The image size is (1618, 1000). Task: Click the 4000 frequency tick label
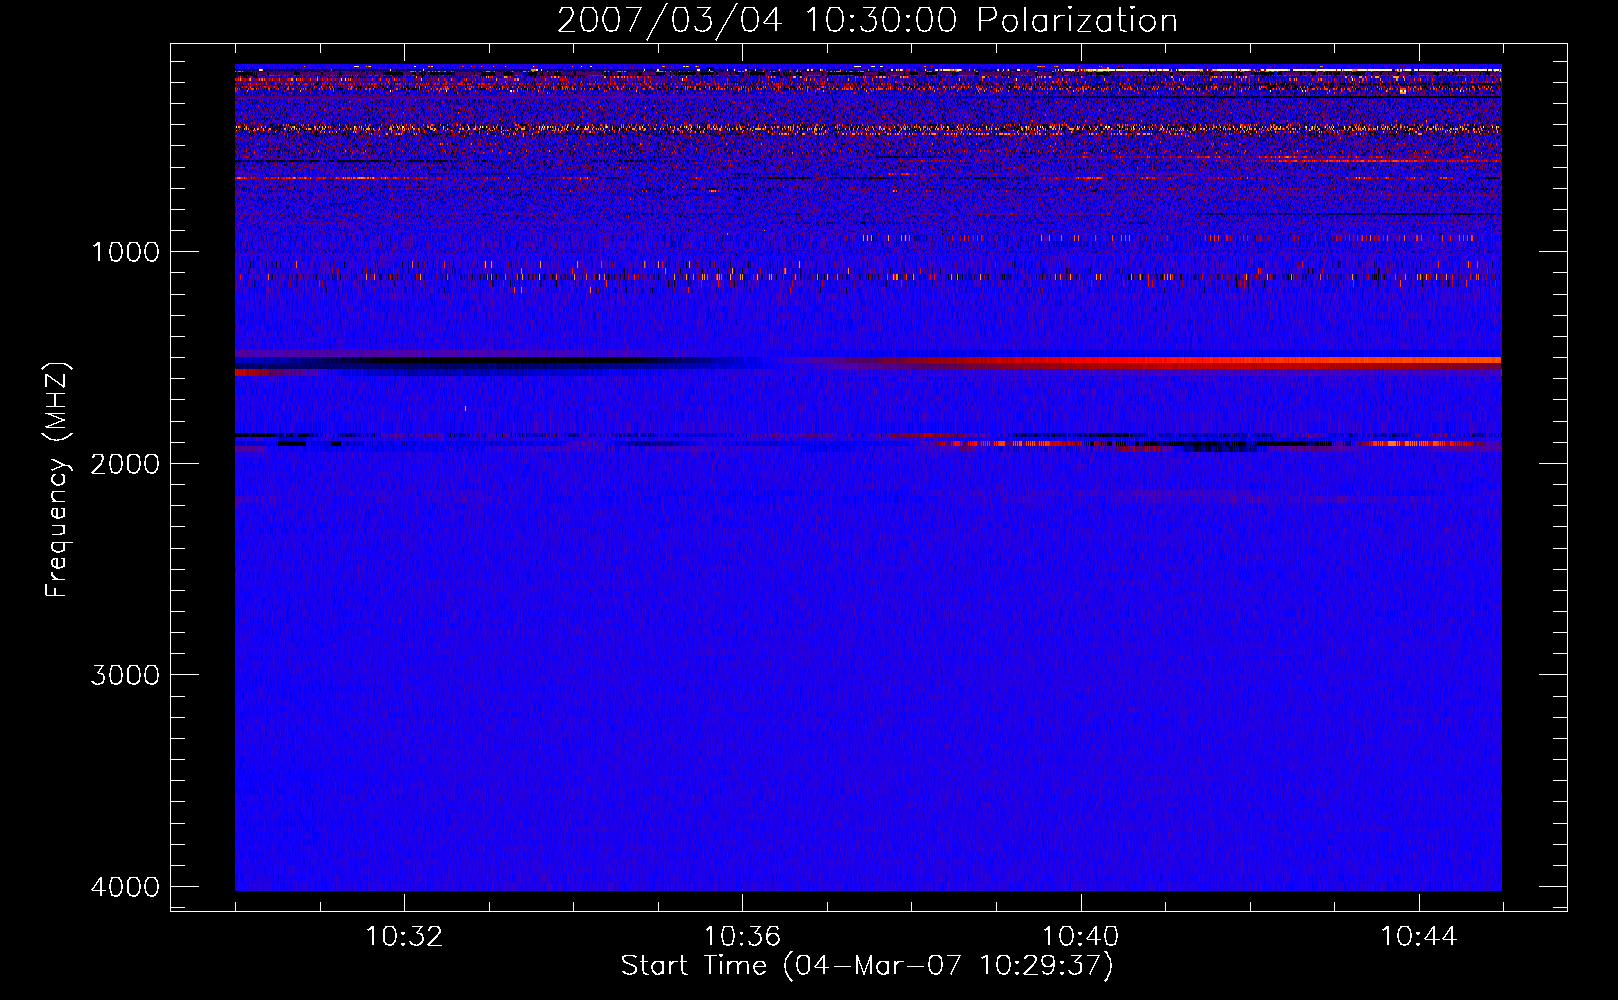pyautogui.click(x=125, y=887)
